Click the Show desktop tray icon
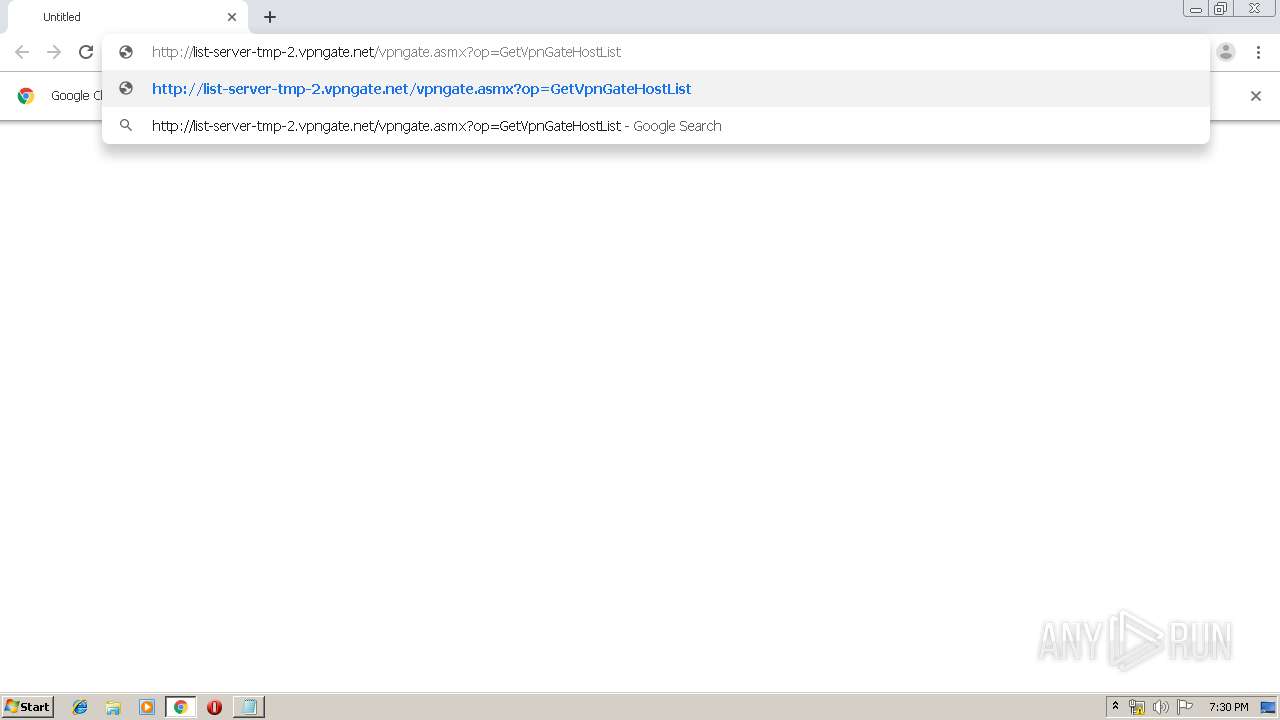Screen dimensions: 1280x720 click(x=1268, y=707)
